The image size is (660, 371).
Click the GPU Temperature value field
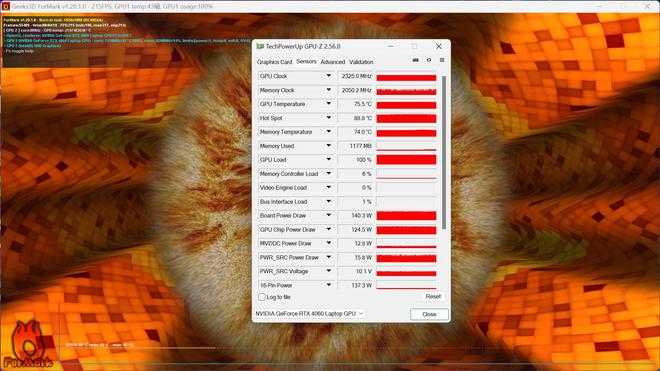click(356, 104)
